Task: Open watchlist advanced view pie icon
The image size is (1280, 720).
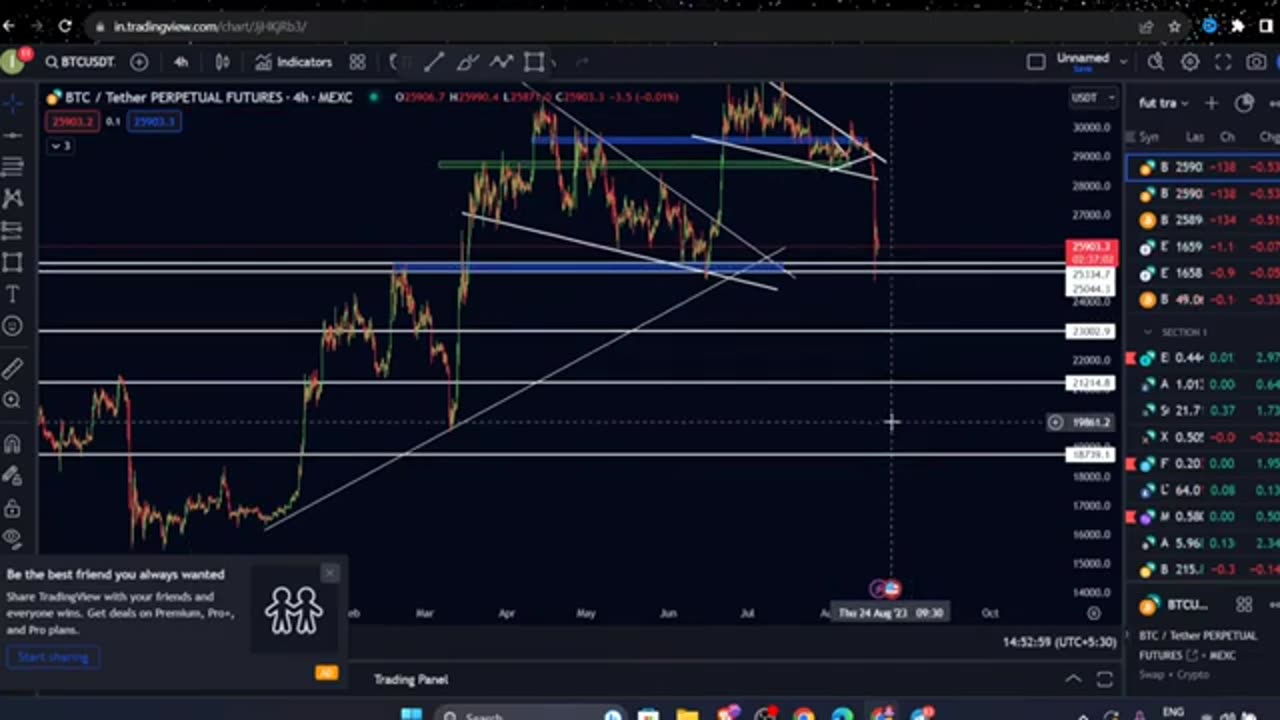Action: pos(1244,103)
